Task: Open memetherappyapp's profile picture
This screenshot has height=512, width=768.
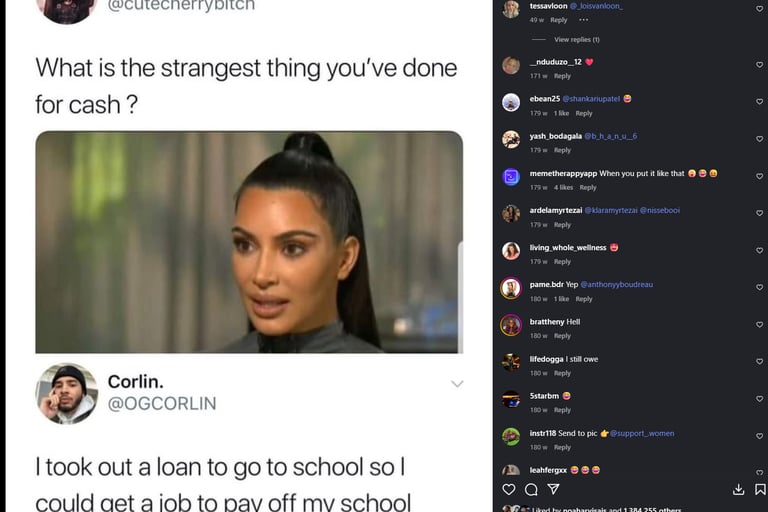Action: 511,176
